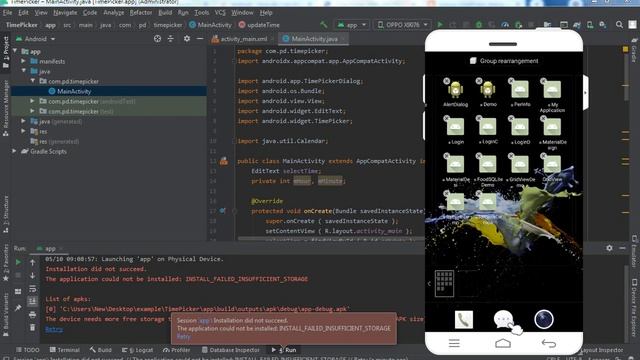The width and height of the screenshot is (640, 360).
Task: Click the Make Project hammer icon
Action: (x=323, y=25)
